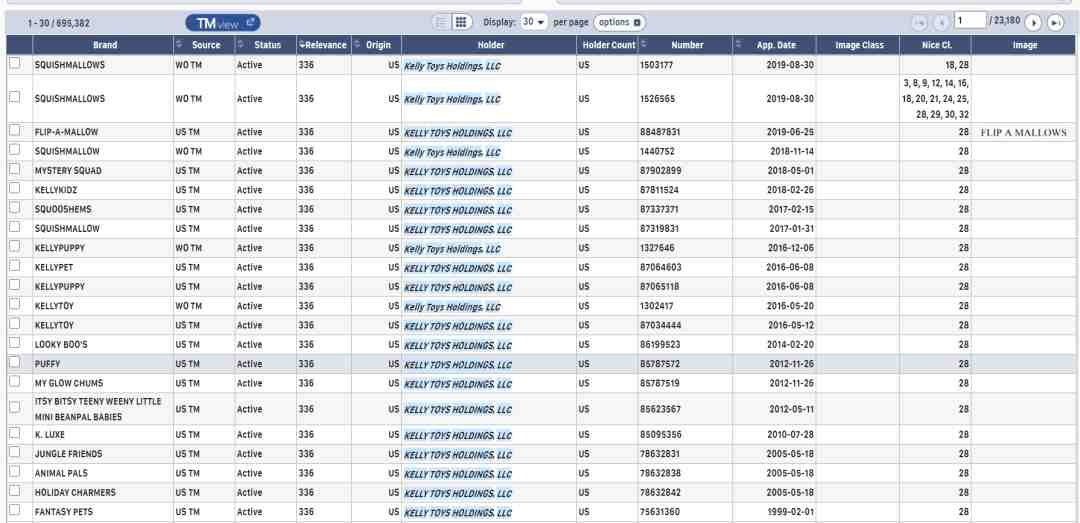Click sort arrow on Relevance column
The width and height of the screenshot is (1080, 523).
coord(302,45)
